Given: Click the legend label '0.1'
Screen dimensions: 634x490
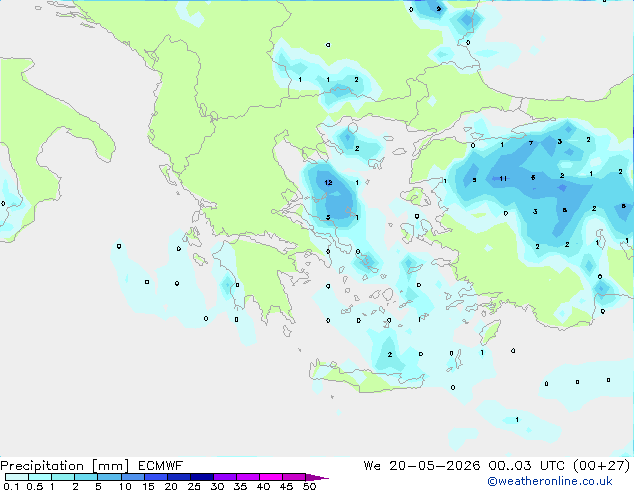Looking at the screenshot, I should coord(11,486).
